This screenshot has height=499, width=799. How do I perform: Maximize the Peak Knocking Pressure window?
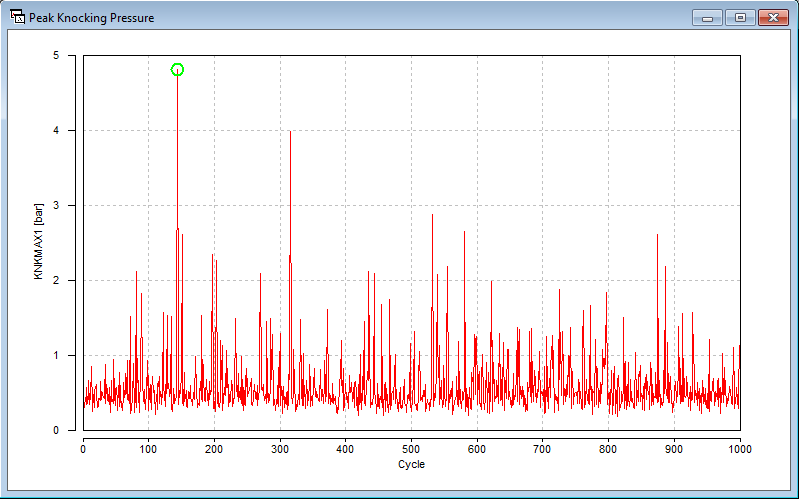[740, 17]
